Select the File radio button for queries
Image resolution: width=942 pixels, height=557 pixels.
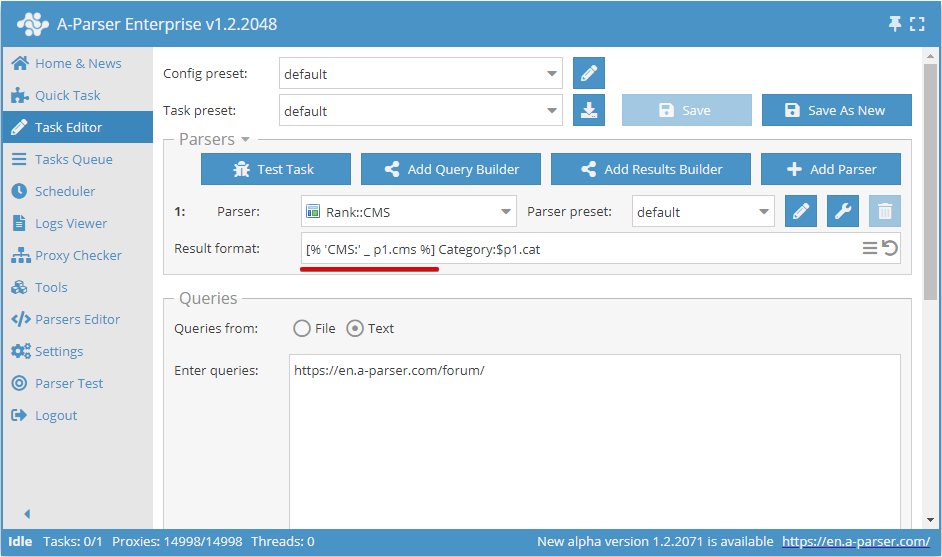(x=302, y=328)
